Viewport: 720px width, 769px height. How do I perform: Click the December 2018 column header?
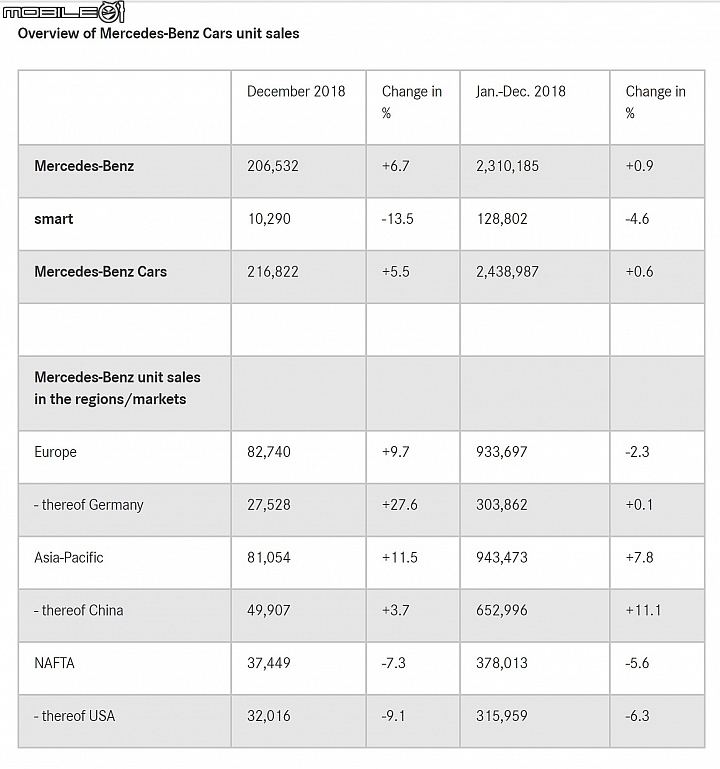tap(296, 91)
